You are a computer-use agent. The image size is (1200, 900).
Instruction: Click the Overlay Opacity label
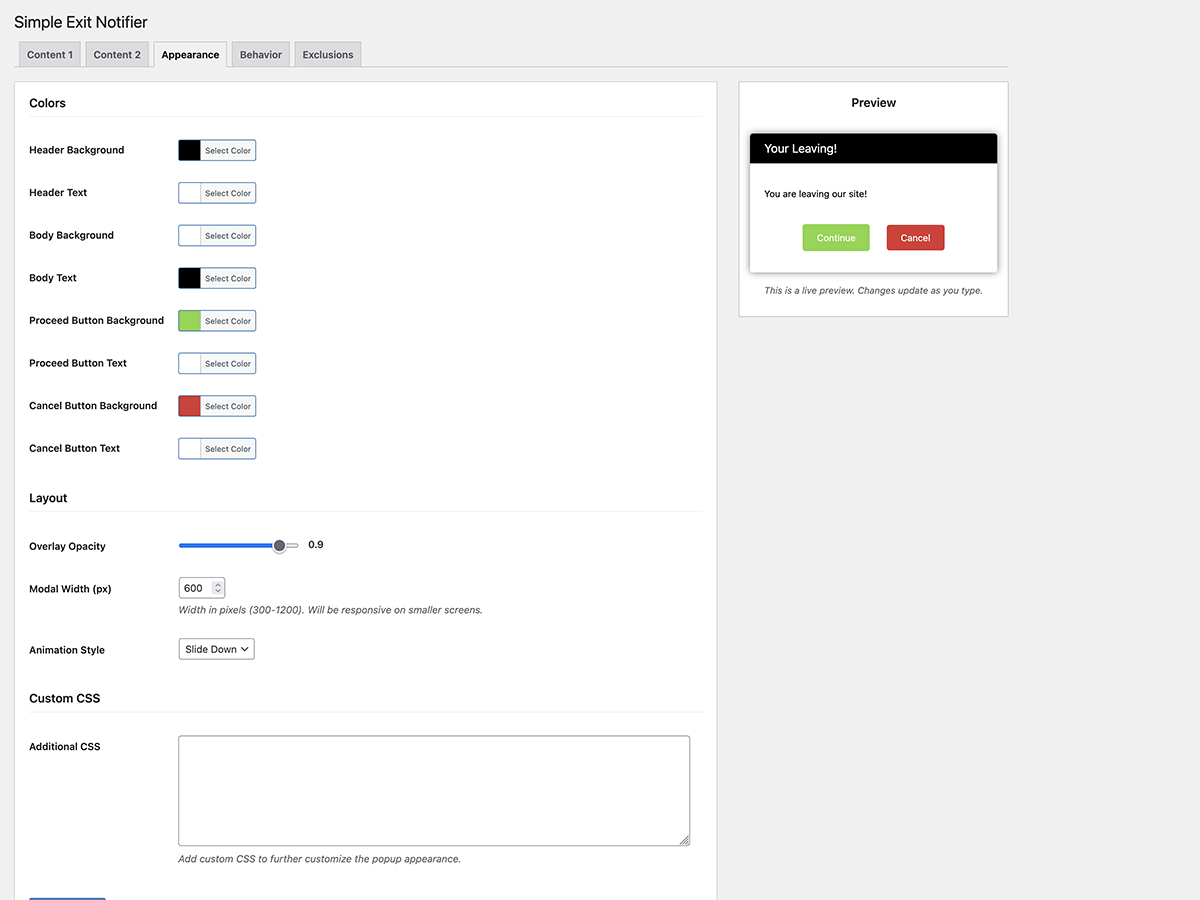67,546
